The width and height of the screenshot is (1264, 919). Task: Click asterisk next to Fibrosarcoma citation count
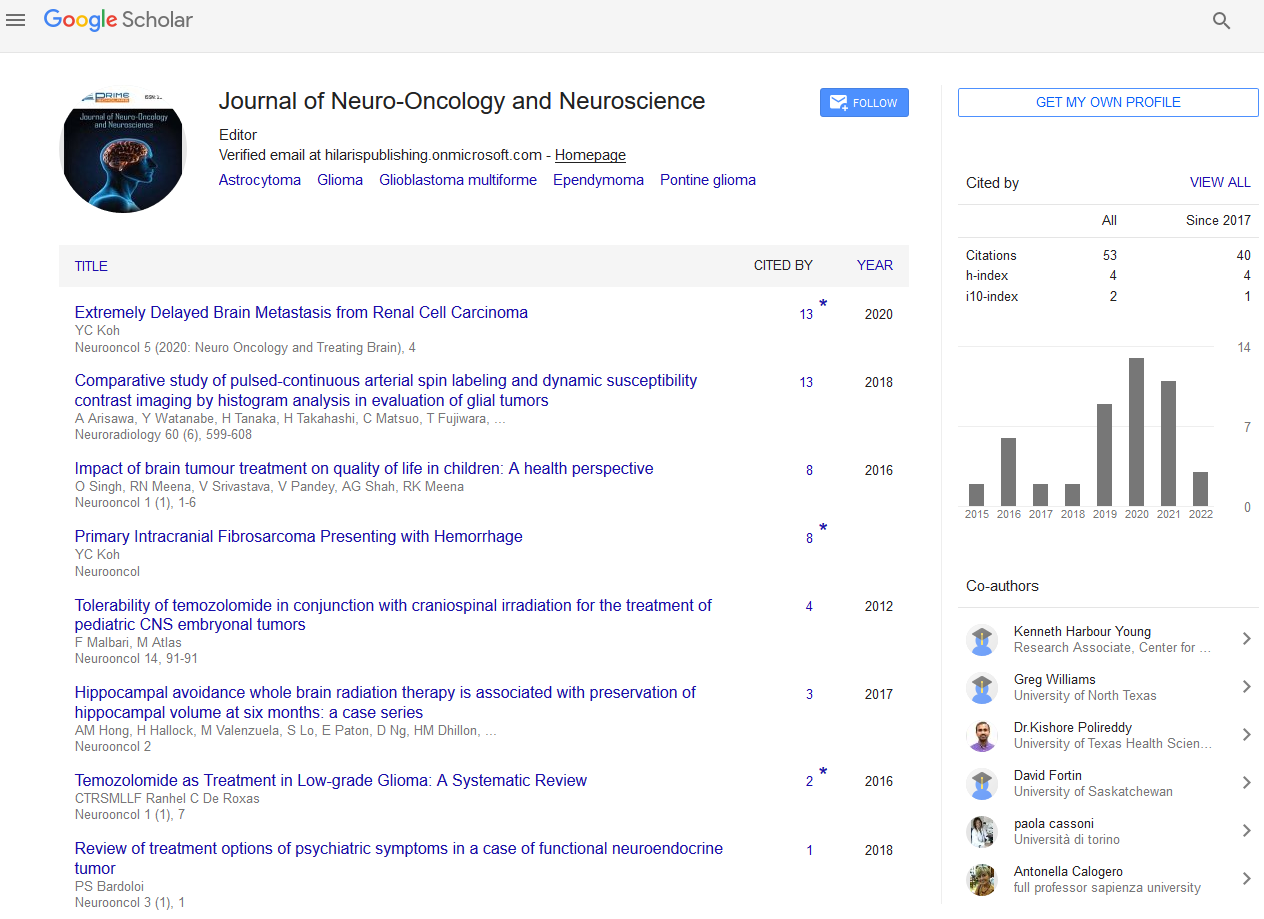[x=823, y=528]
